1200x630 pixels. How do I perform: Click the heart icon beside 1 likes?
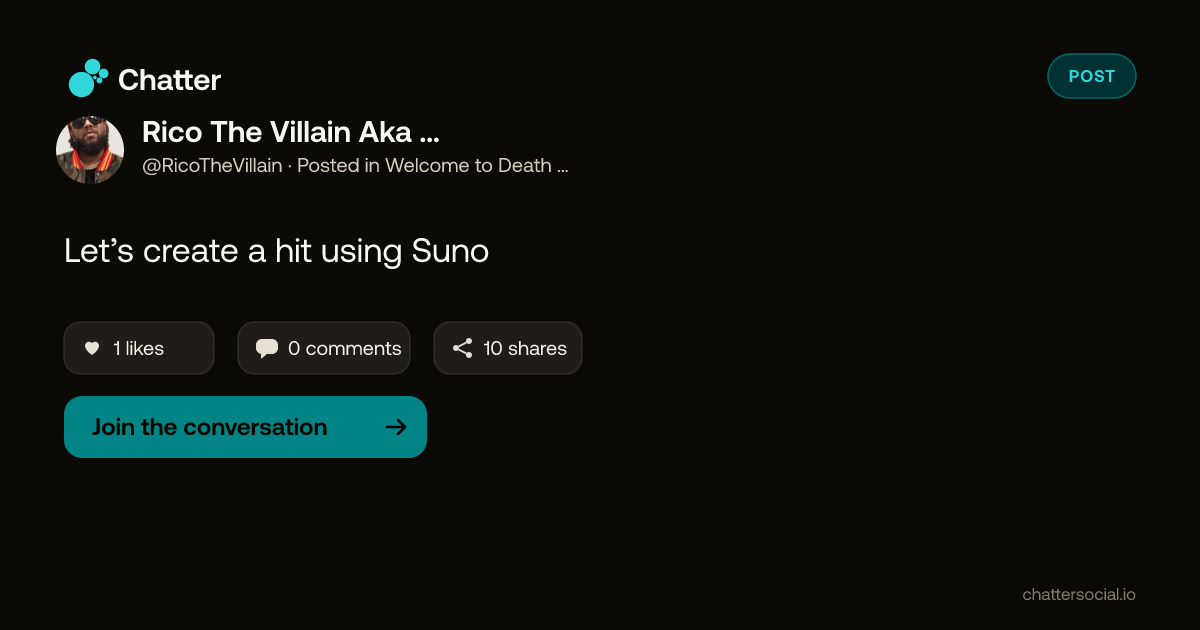click(92, 348)
